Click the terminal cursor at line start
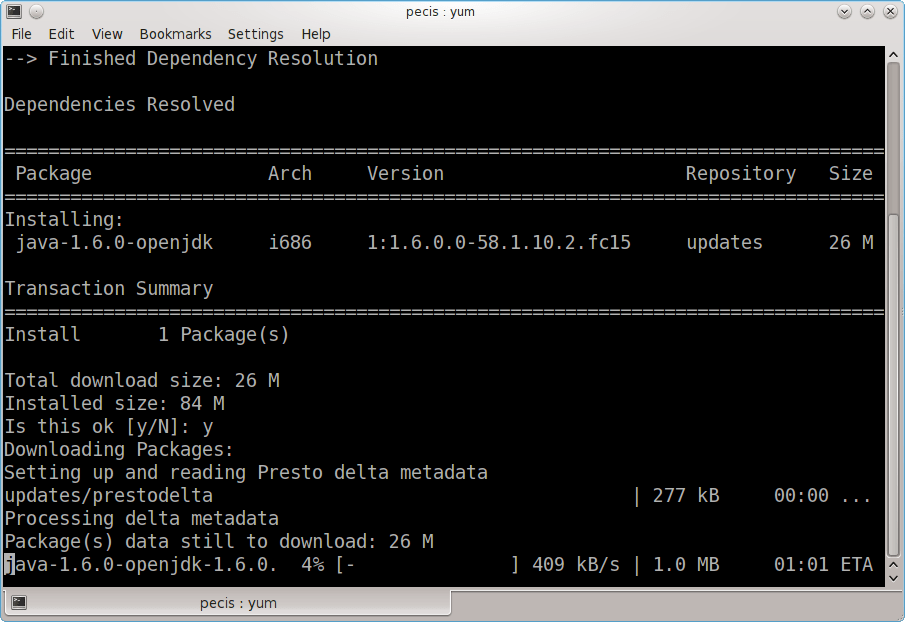This screenshot has width=905, height=622. (x=10, y=564)
